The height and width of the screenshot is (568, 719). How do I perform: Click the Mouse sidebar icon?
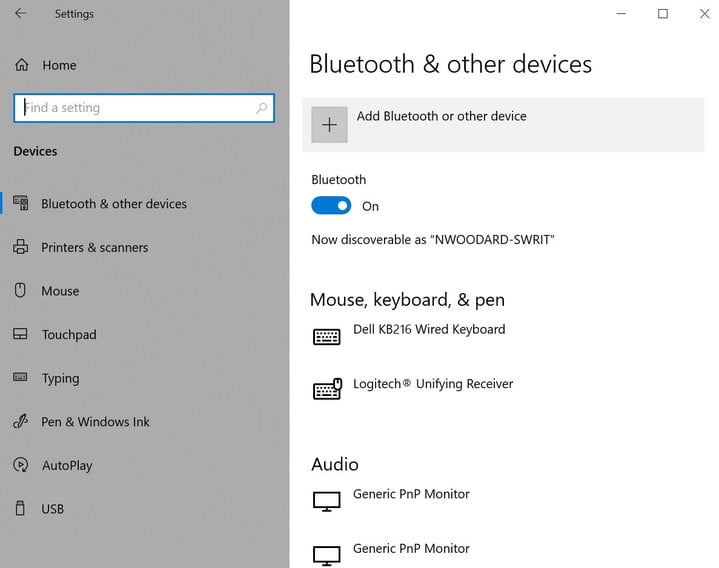tap(20, 290)
